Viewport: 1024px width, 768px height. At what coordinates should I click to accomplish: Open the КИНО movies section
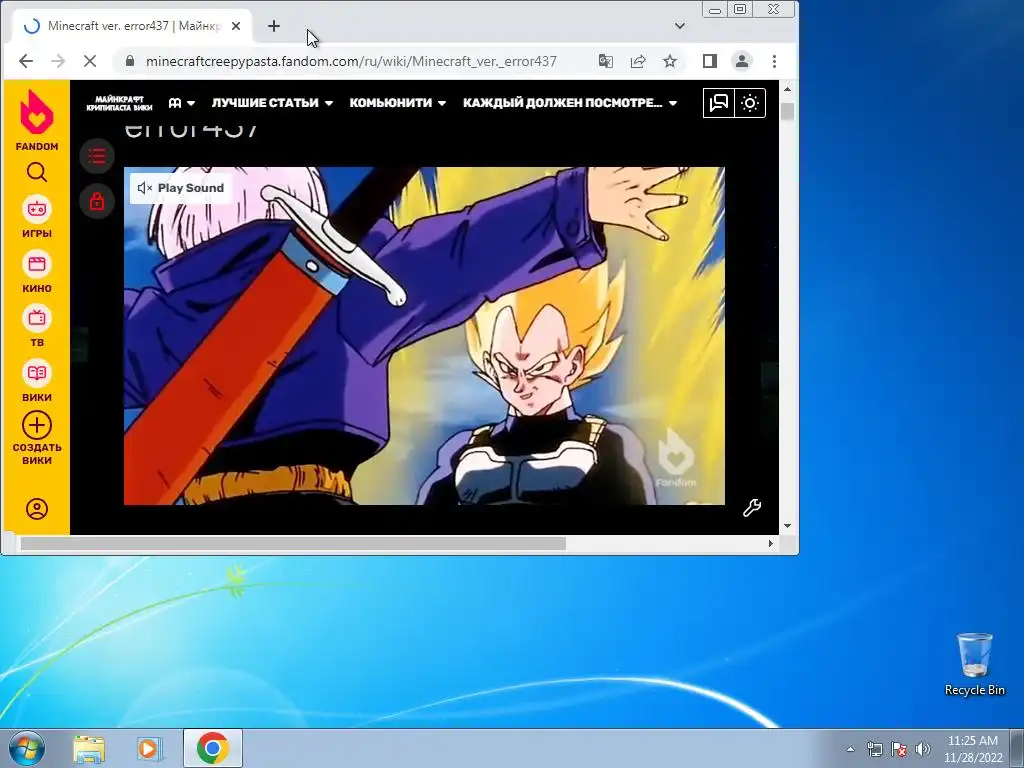tap(37, 272)
